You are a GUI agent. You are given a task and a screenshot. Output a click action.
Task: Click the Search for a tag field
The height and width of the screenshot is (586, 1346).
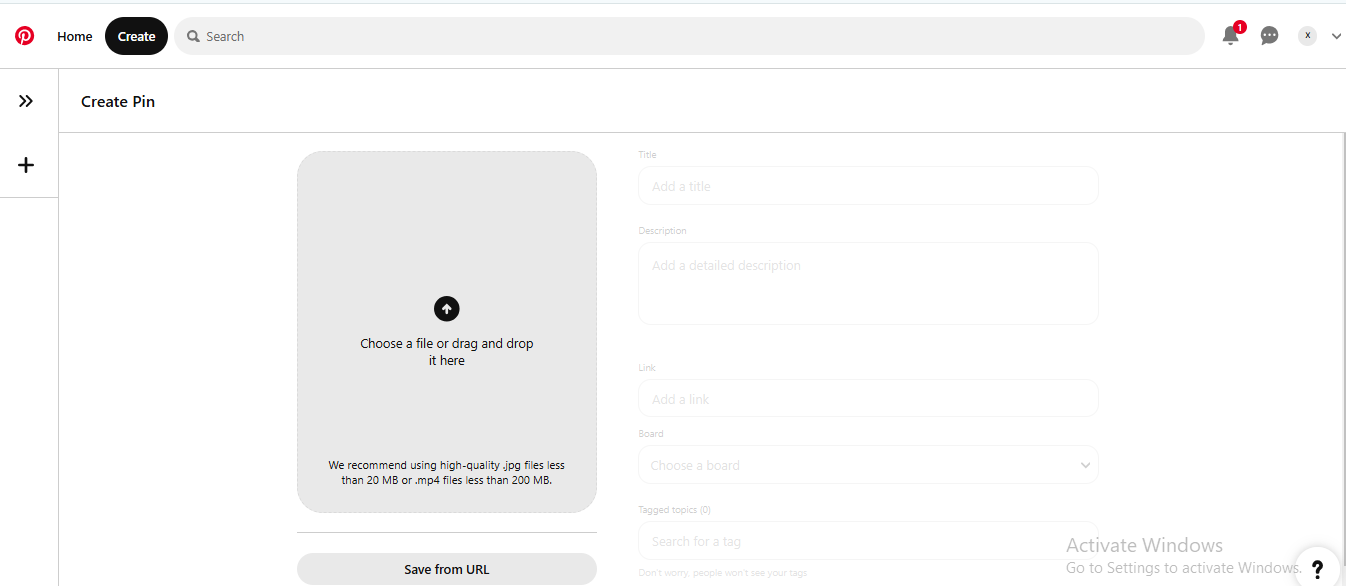point(868,541)
